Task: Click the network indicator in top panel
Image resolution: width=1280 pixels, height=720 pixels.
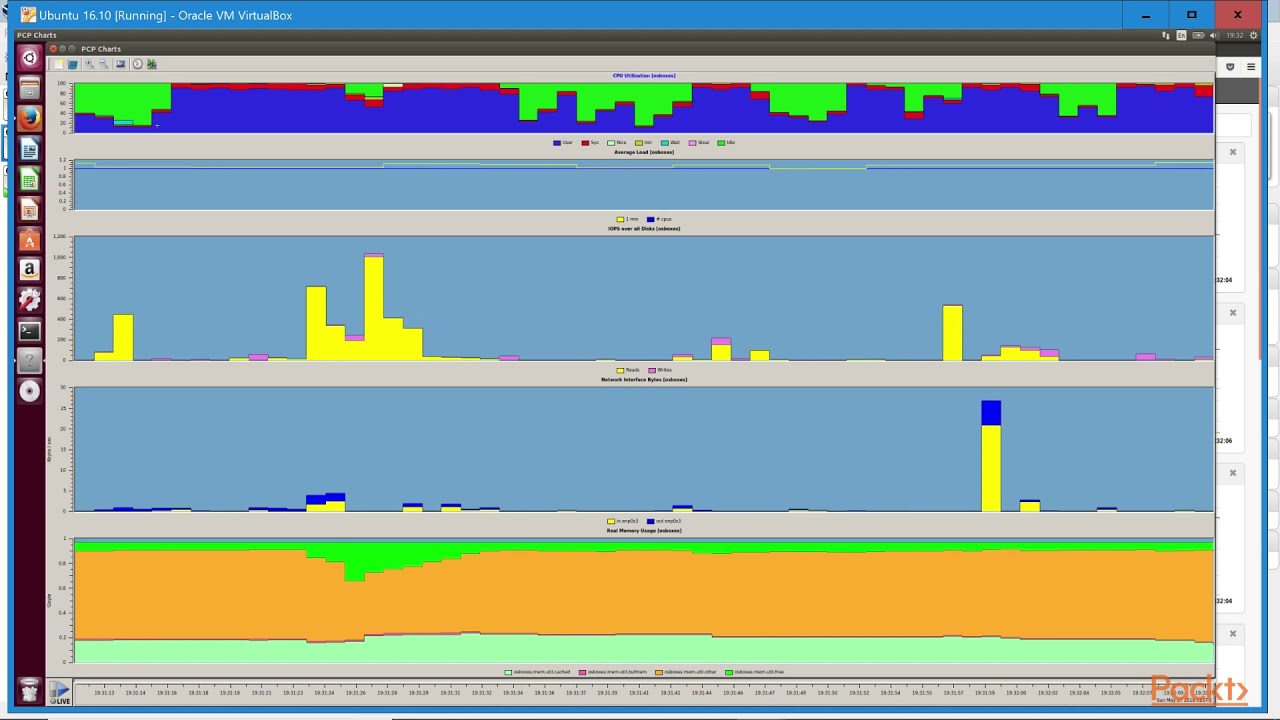Action: 1166,35
